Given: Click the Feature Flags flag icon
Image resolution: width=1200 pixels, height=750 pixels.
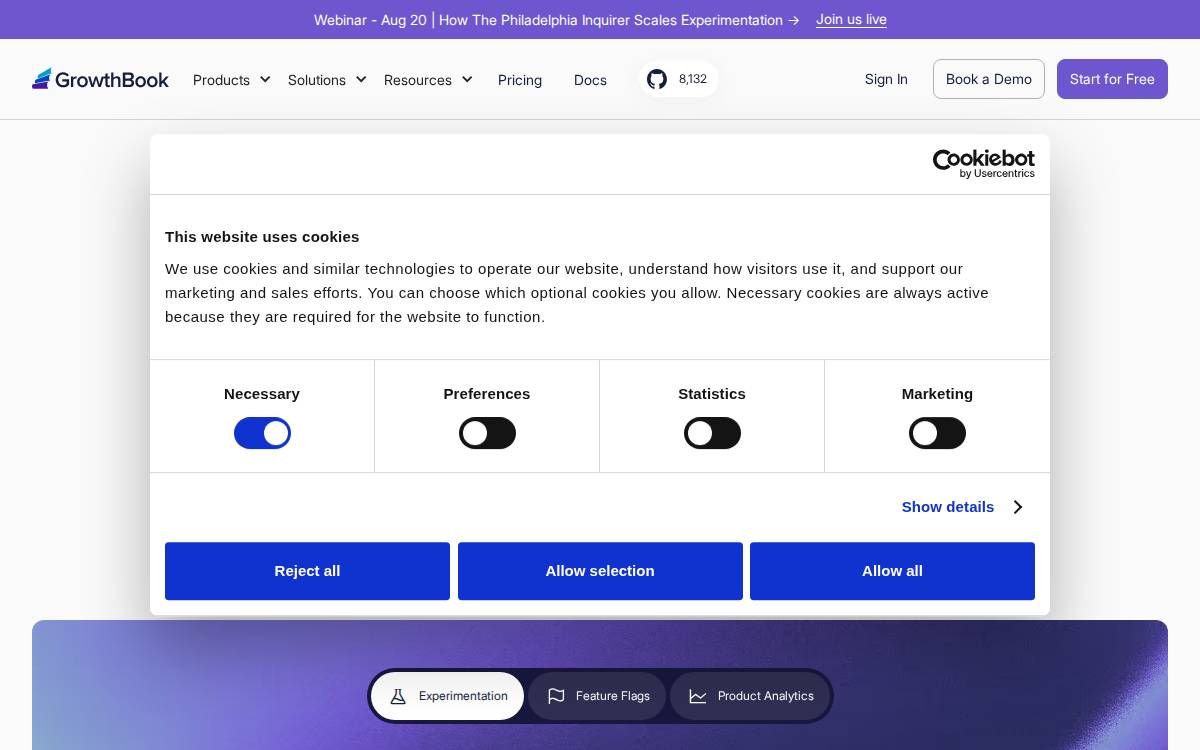Looking at the screenshot, I should pos(556,696).
